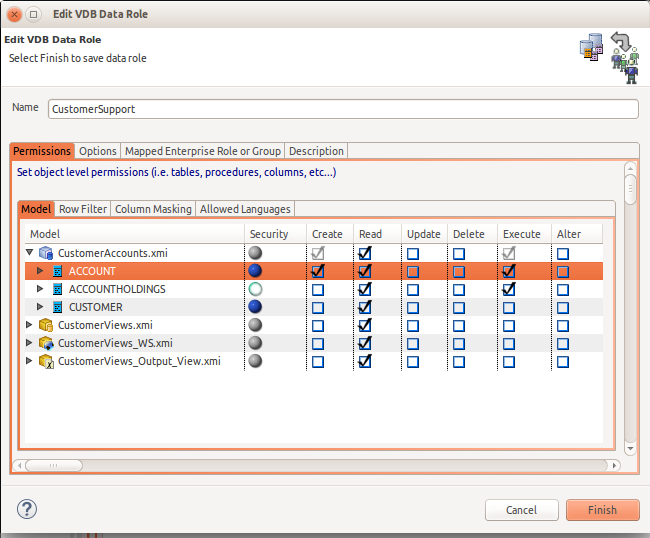Open the help question mark icon
This screenshot has height=538, width=650.
(27, 509)
